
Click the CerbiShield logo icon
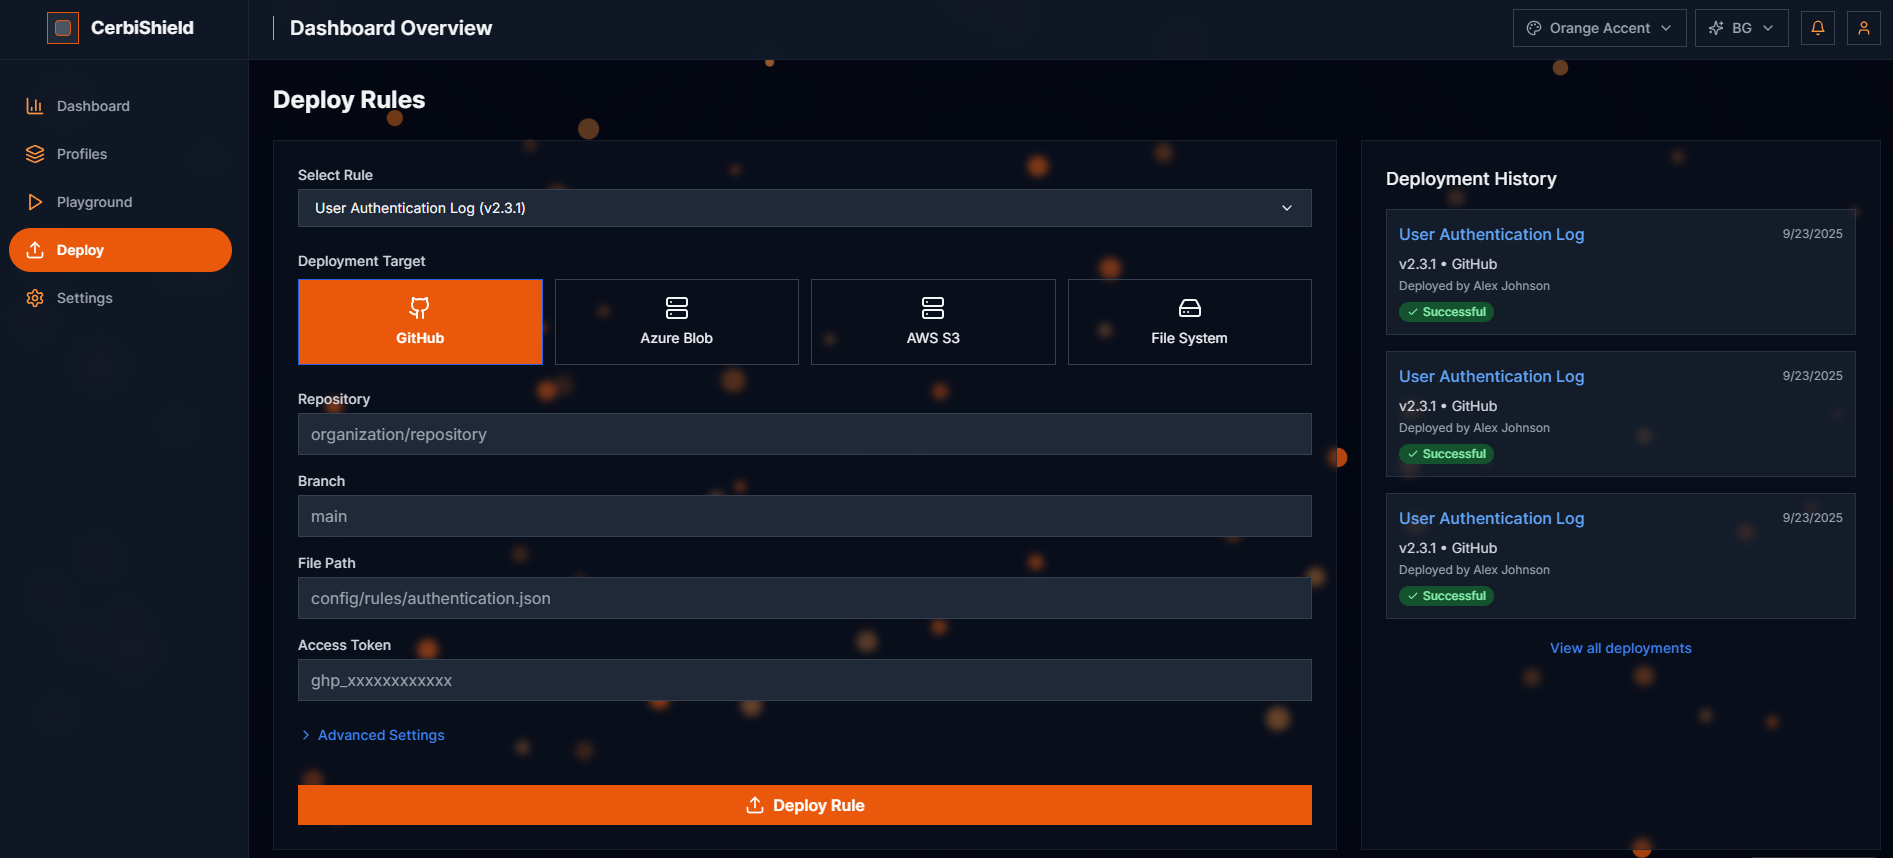[63, 28]
